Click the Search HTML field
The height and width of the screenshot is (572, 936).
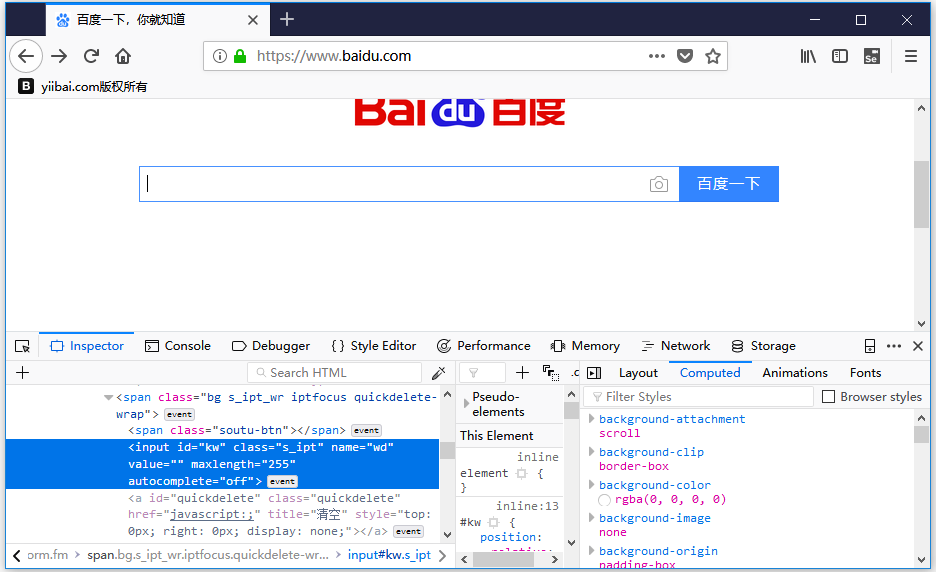click(x=334, y=373)
